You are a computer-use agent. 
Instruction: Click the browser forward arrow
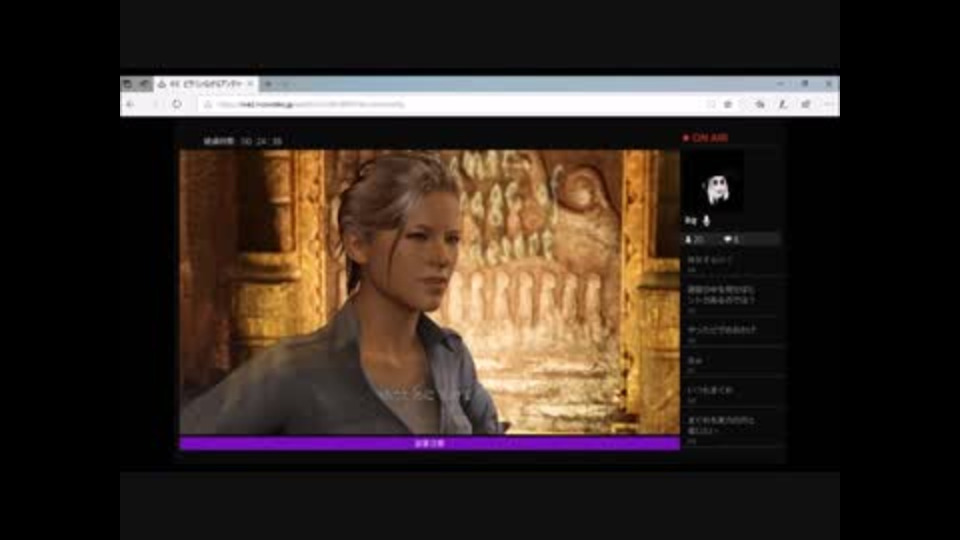click(x=154, y=105)
